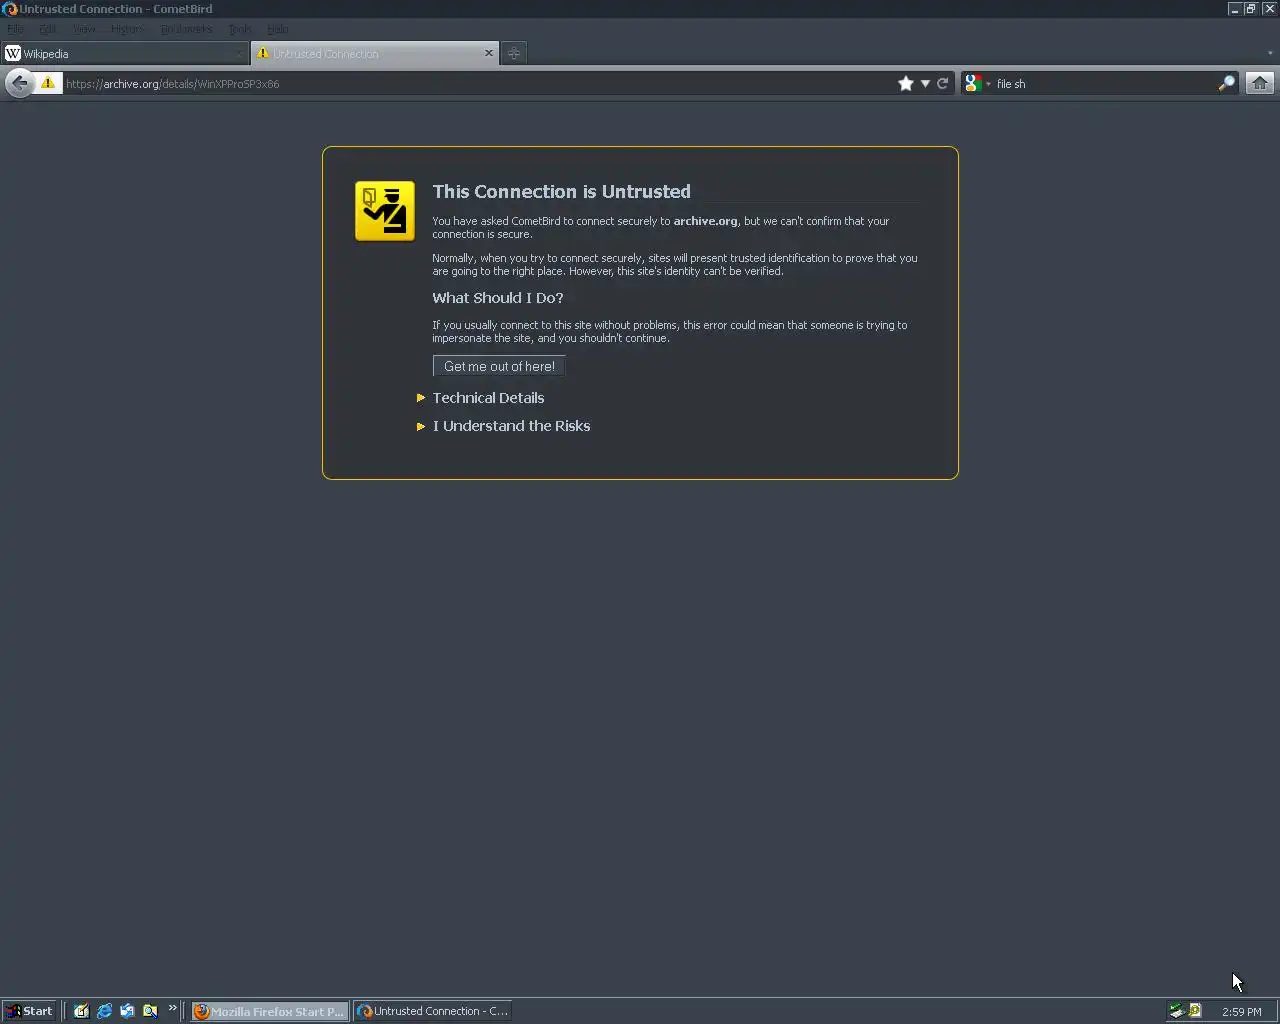Screen dimensions: 1280x1024
Task: Bookmark this page with the star icon
Action: [906, 84]
